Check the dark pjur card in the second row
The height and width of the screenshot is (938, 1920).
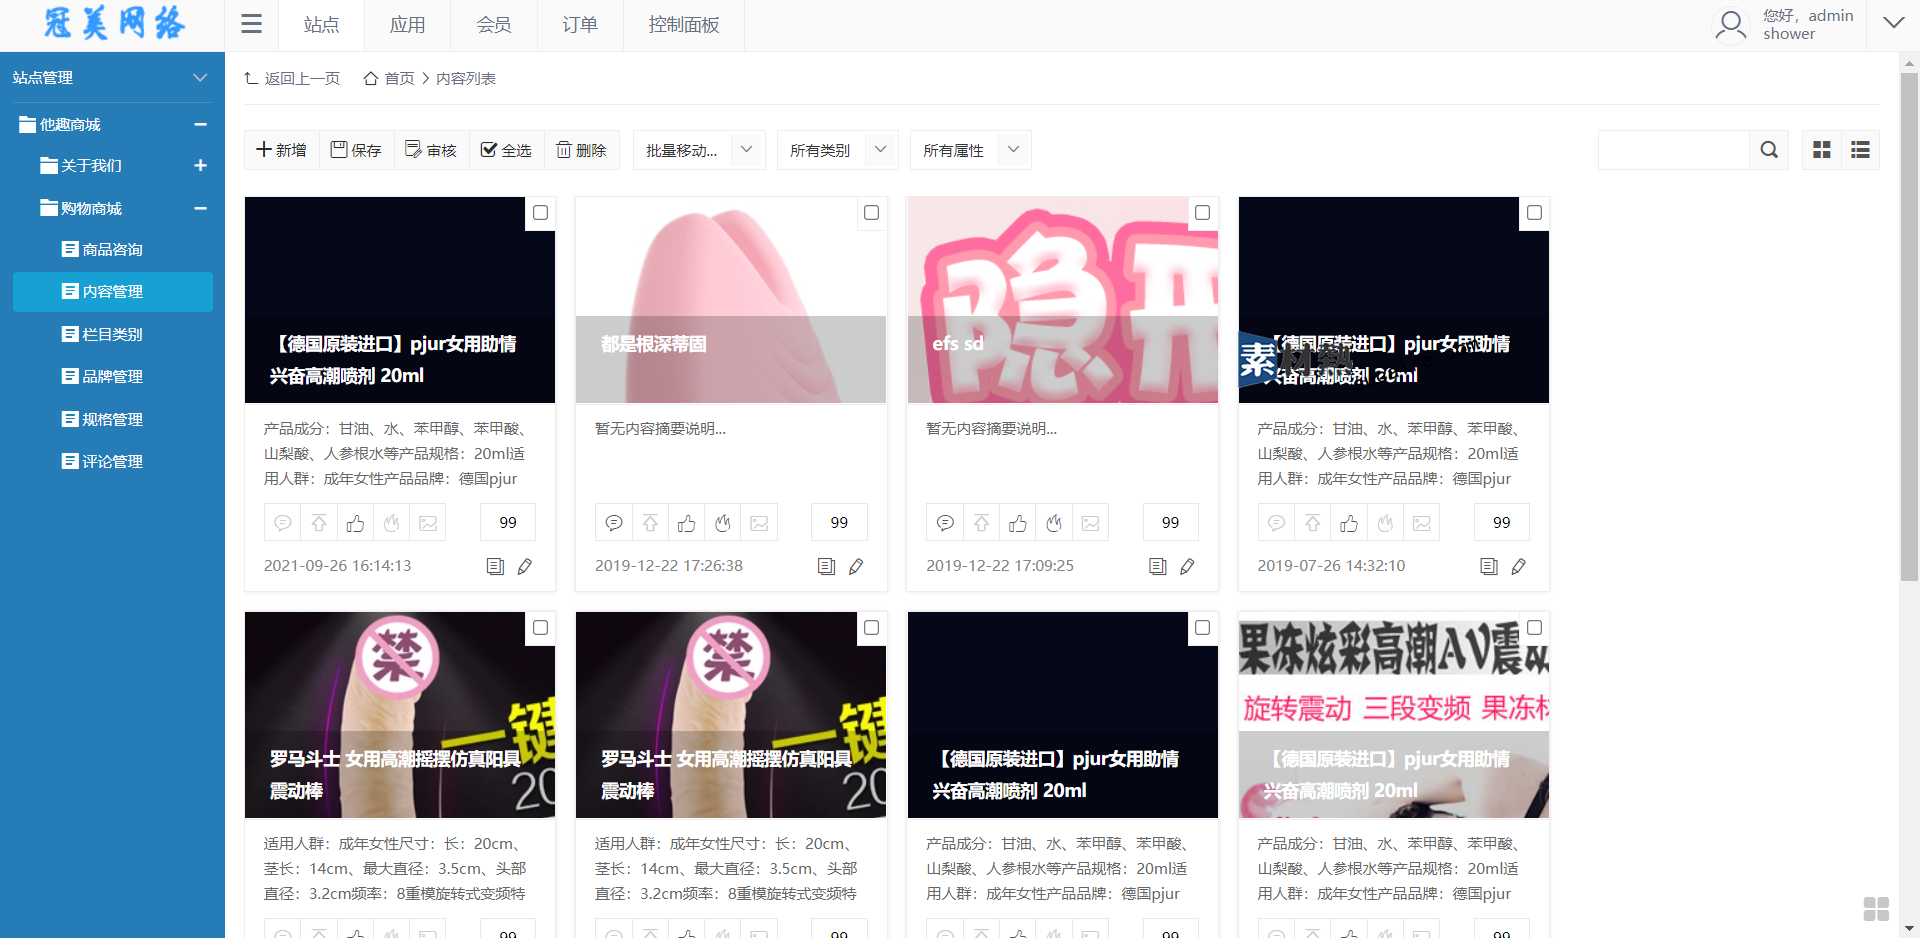pos(1202,627)
